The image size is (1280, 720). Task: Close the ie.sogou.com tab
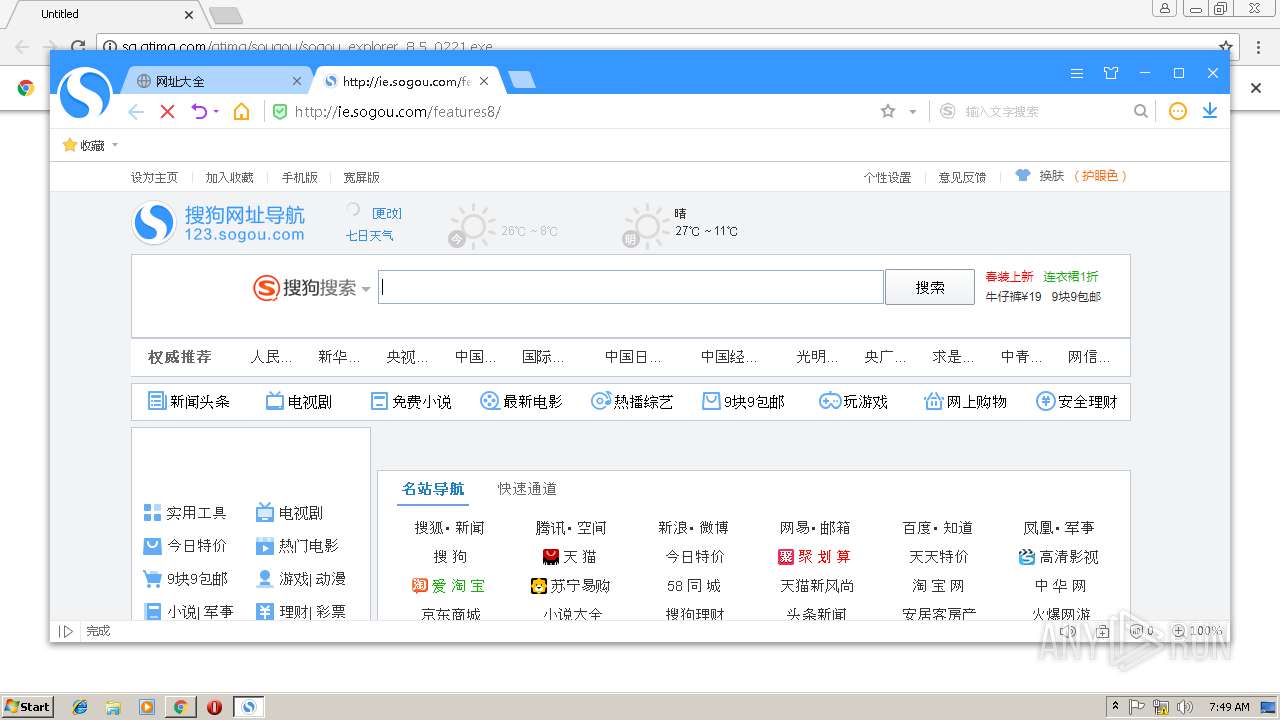coord(485,81)
